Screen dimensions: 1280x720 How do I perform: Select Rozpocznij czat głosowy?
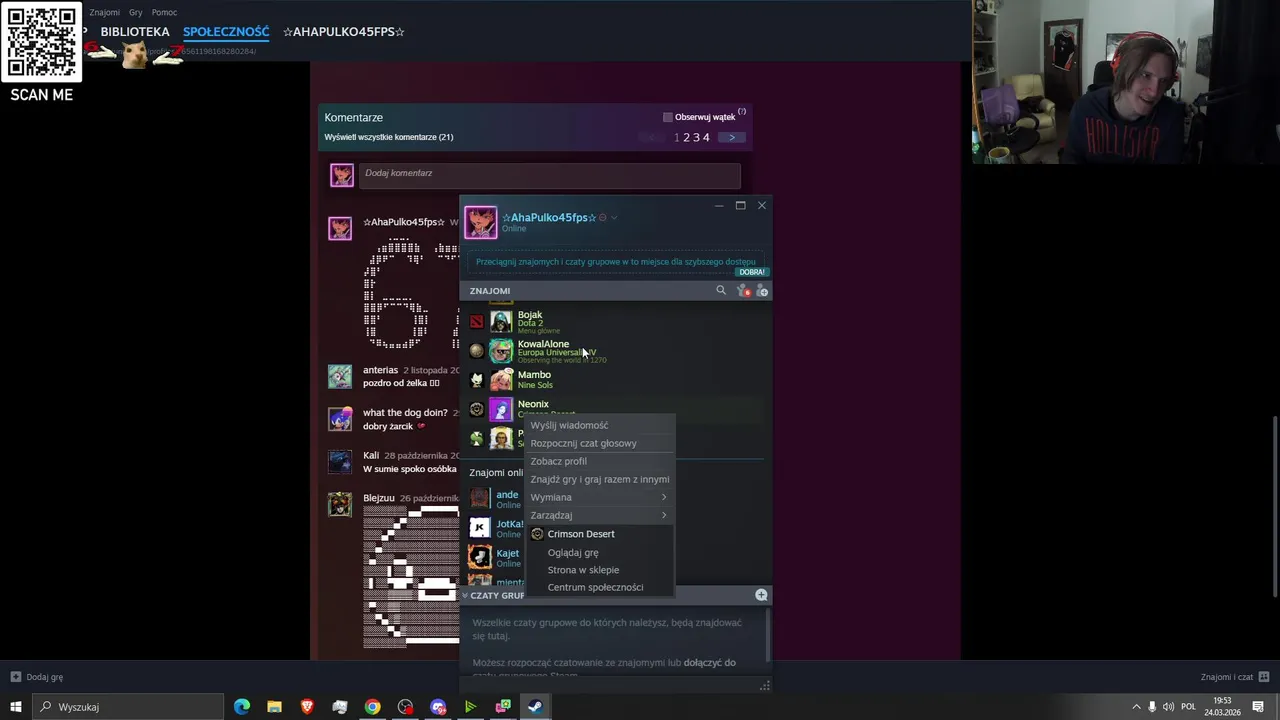coord(599,443)
